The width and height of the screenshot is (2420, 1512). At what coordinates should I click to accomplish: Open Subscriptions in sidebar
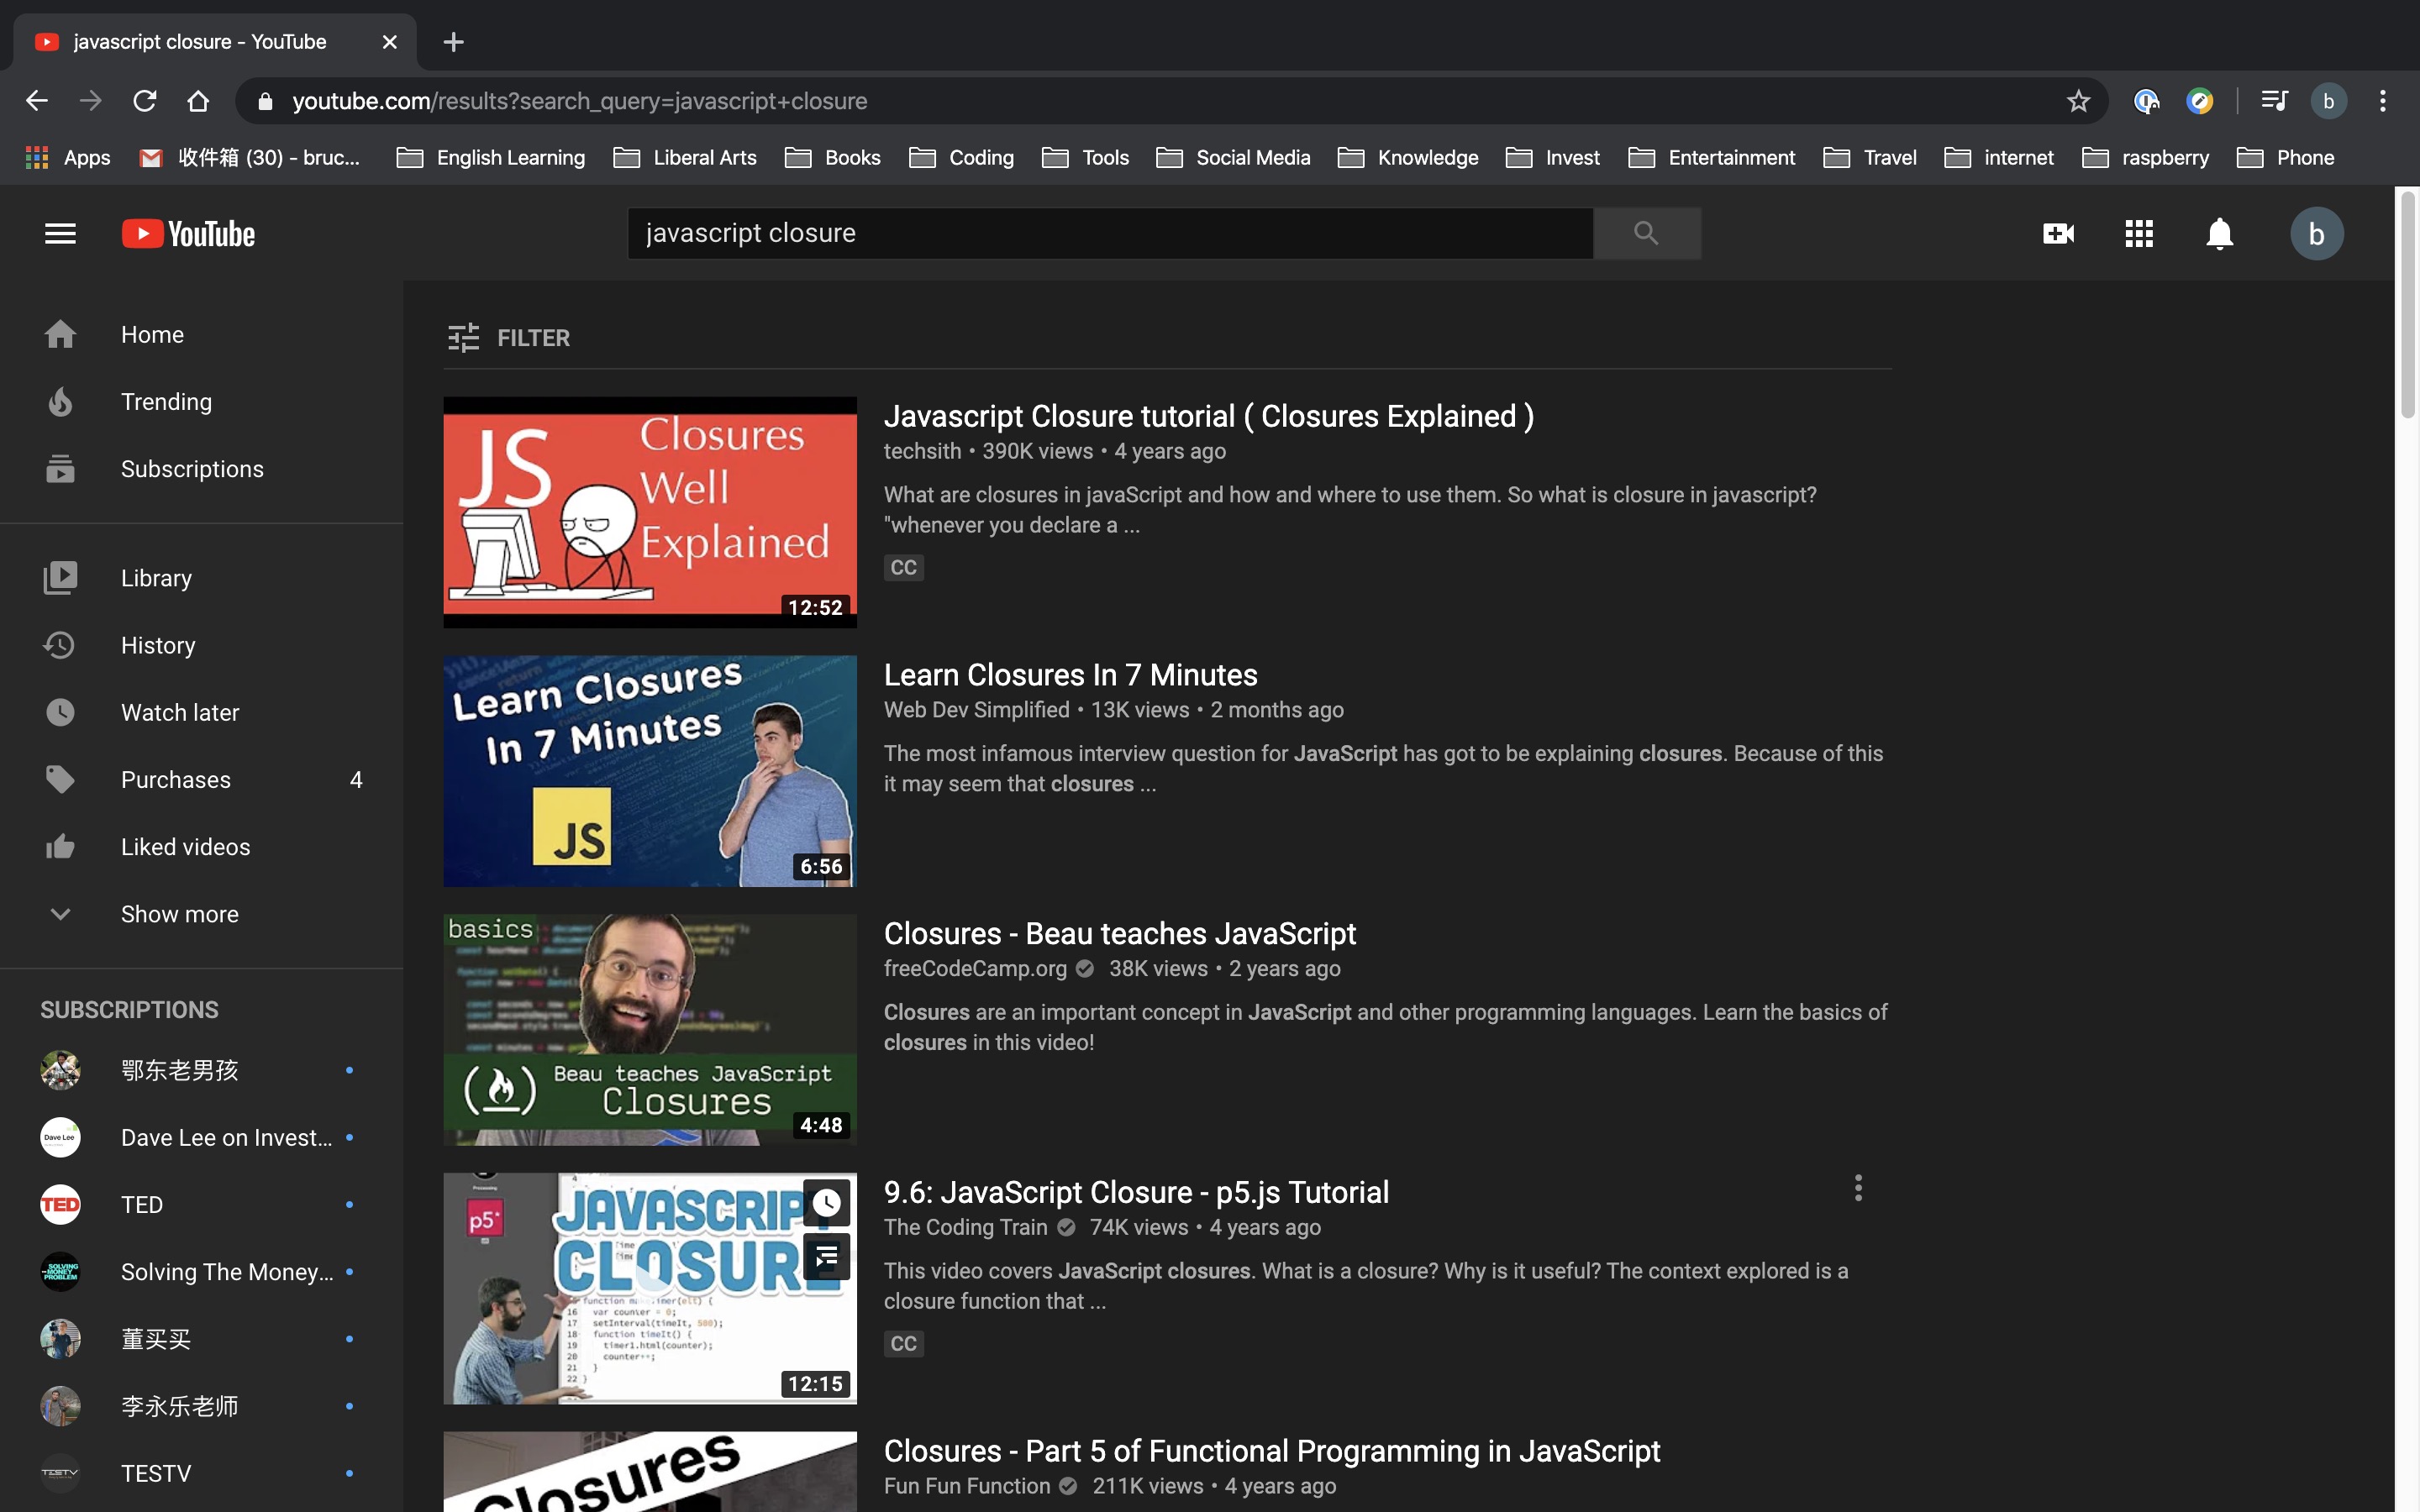(x=201, y=469)
